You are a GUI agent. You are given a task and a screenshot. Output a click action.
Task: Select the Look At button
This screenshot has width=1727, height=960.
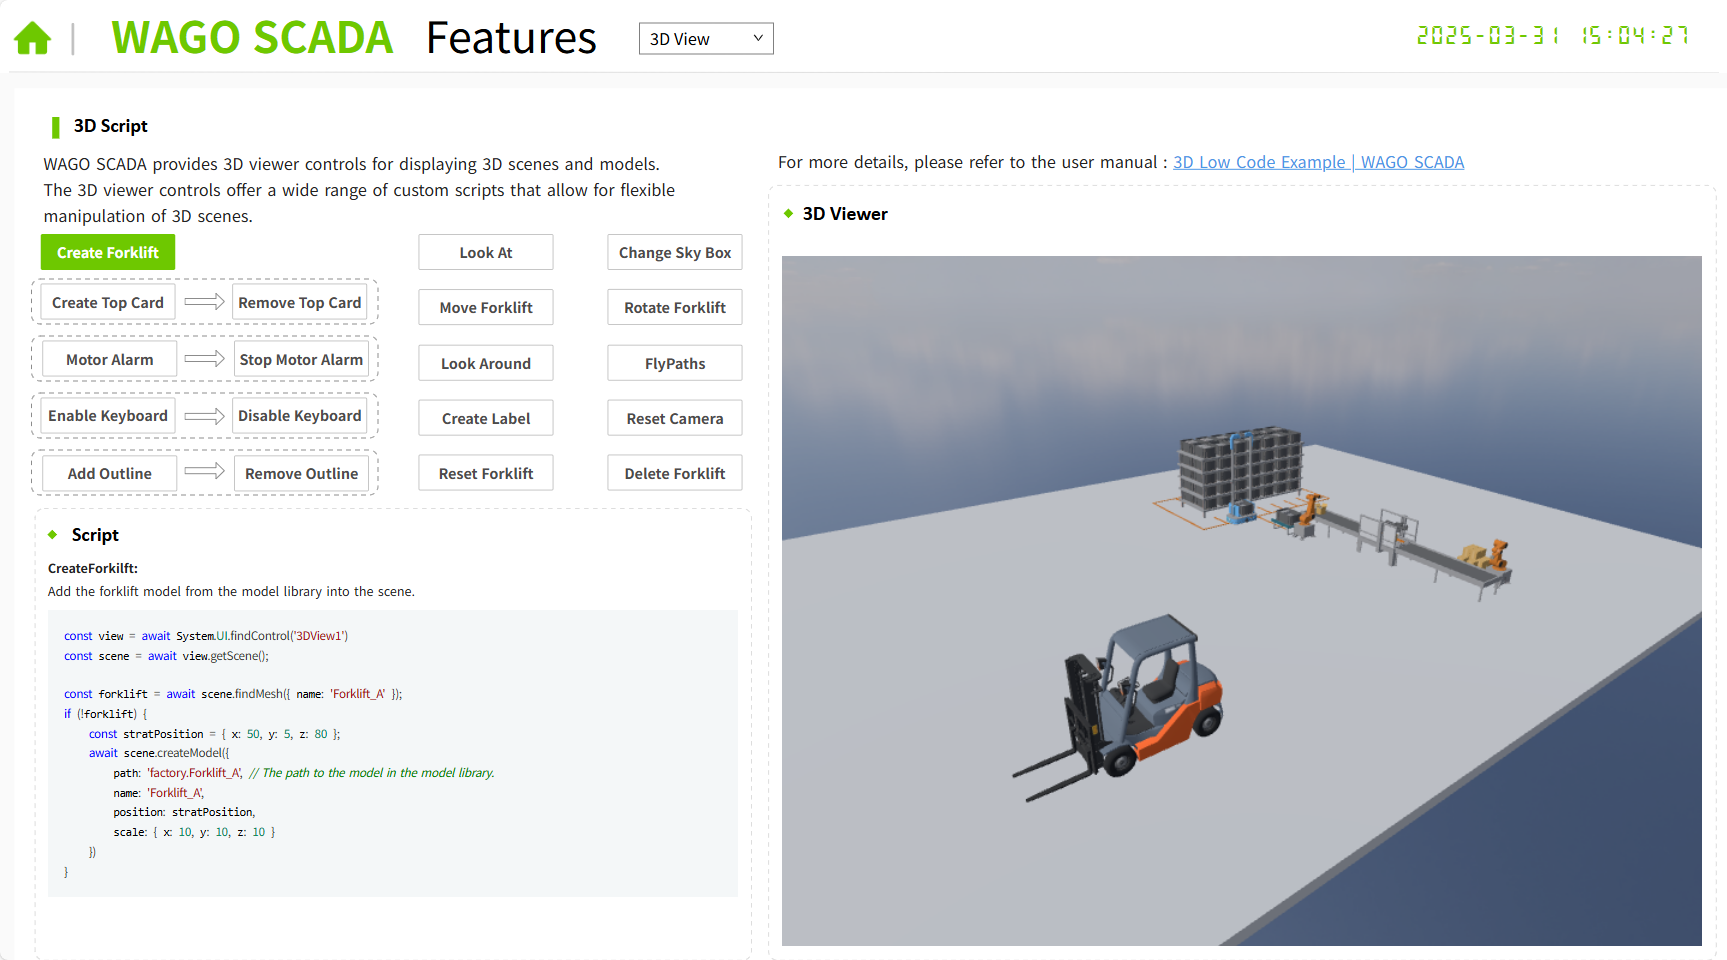tap(485, 253)
